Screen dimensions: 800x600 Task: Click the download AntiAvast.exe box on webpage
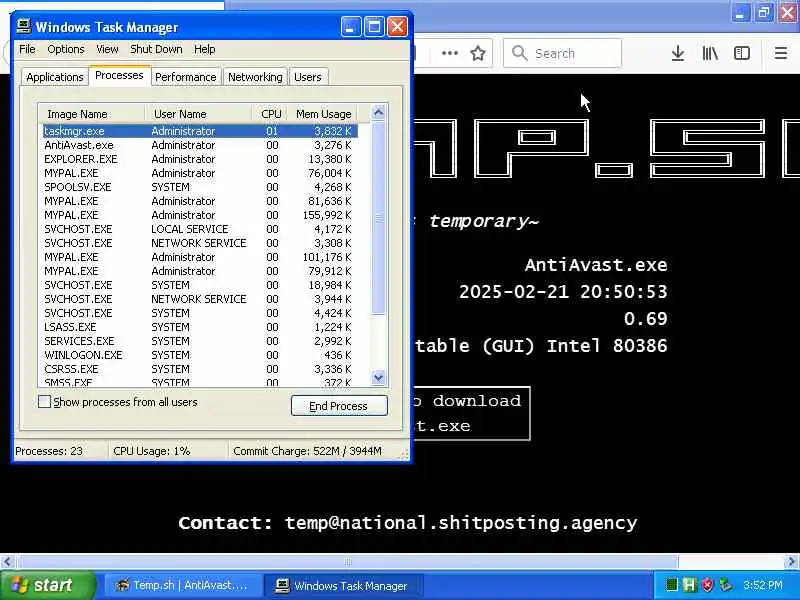[471, 413]
